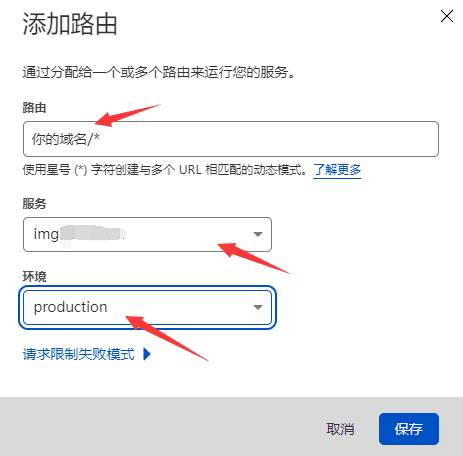Click the caret arrow in 服务 dropdown
This screenshot has height=456, width=463.
(258, 234)
